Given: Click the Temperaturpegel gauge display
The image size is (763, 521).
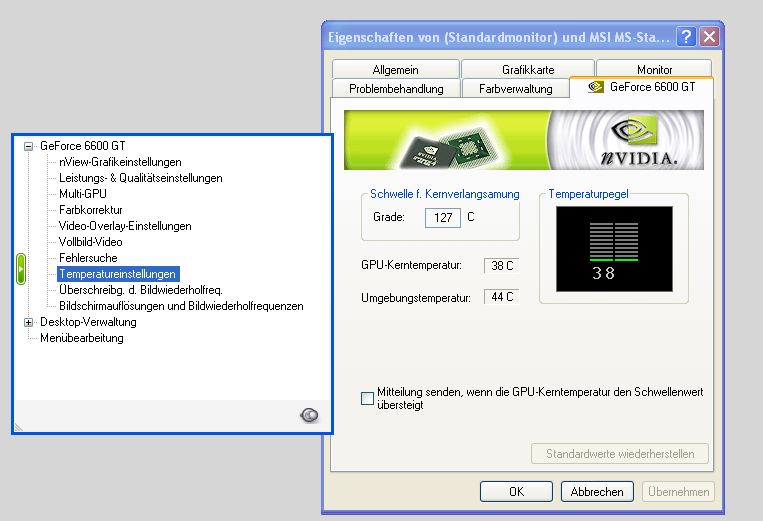Looking at the screenshot, I should click(x=614, y=249).
